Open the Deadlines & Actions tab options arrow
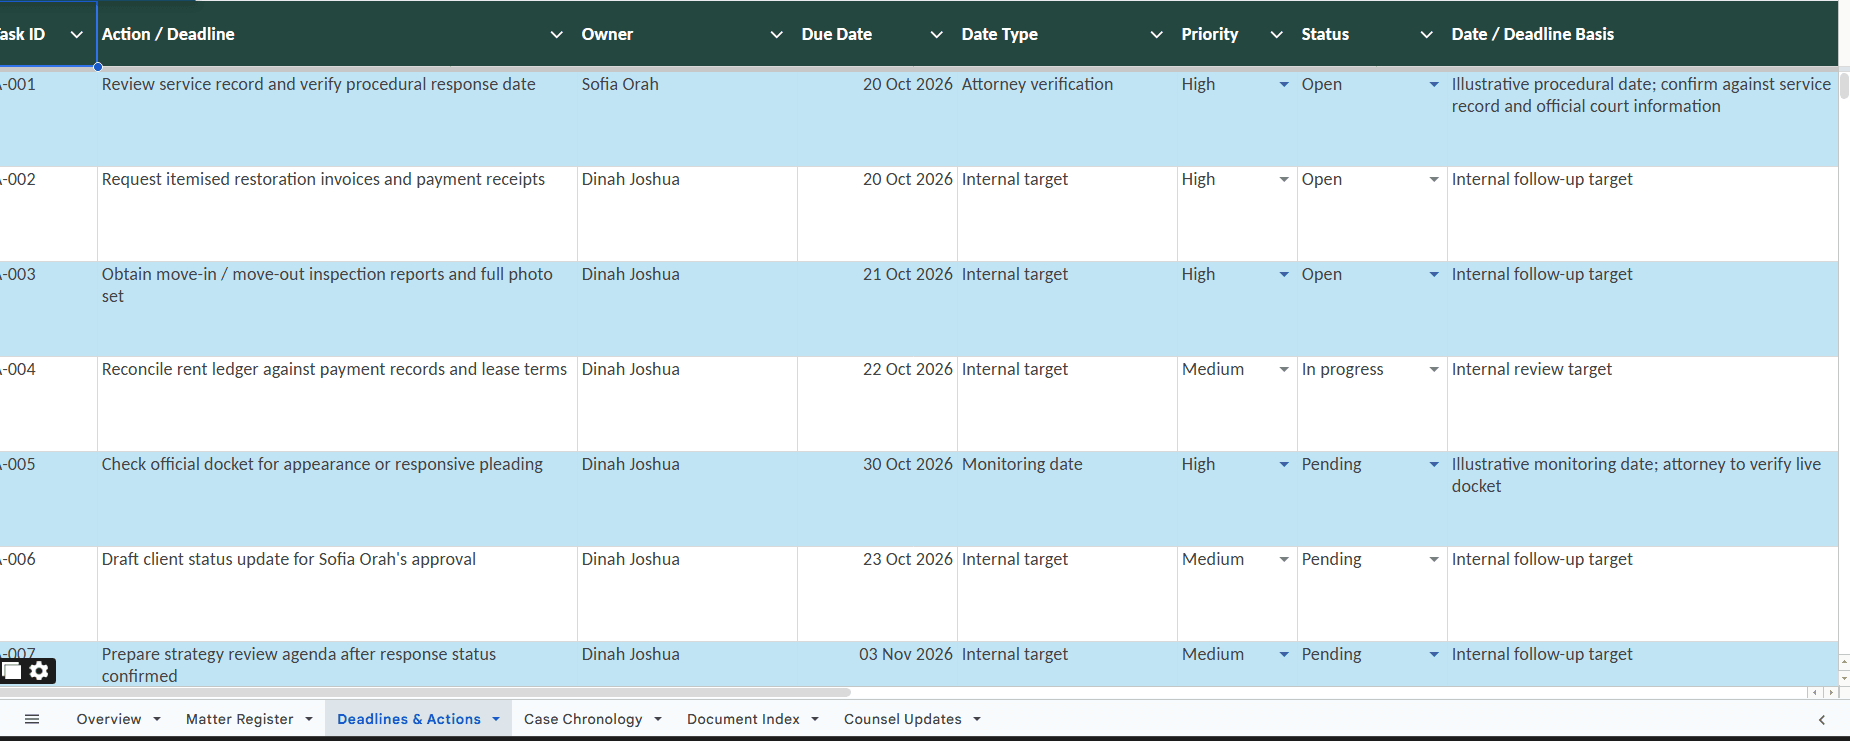1850x741 pixels. [496, 719]
